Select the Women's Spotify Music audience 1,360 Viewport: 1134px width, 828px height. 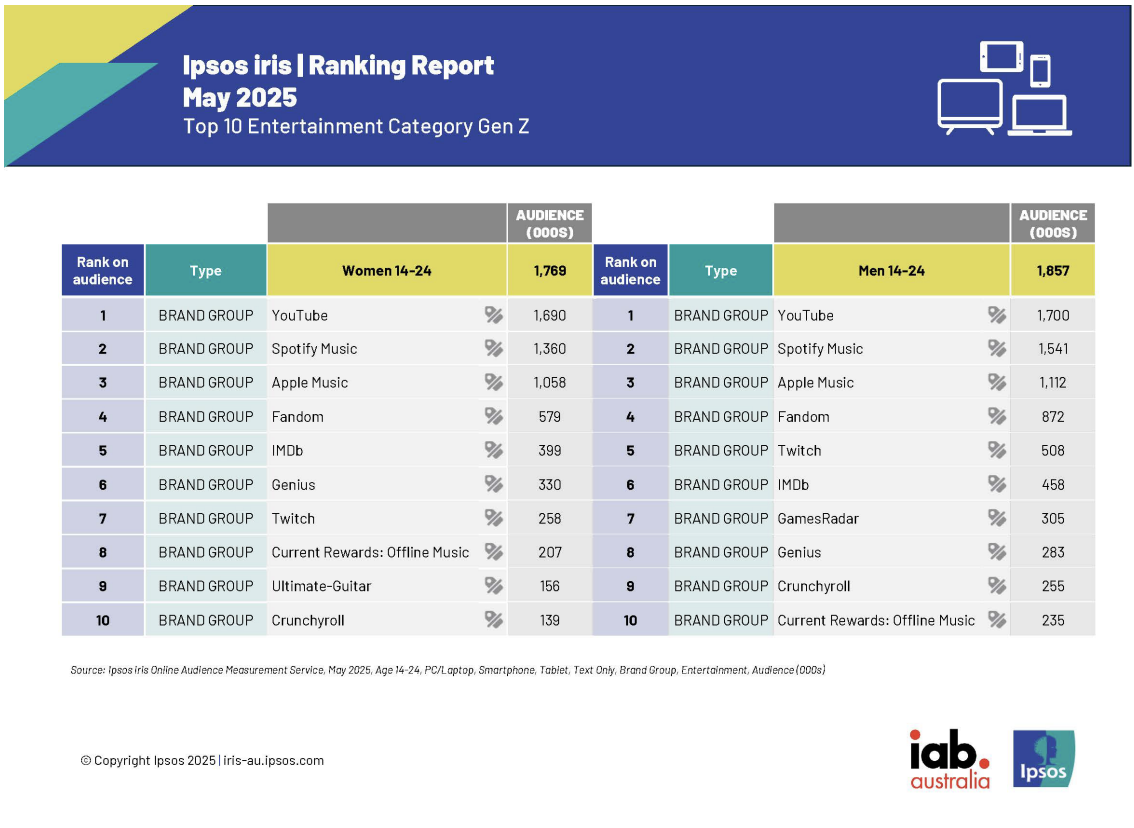[550, 349]
